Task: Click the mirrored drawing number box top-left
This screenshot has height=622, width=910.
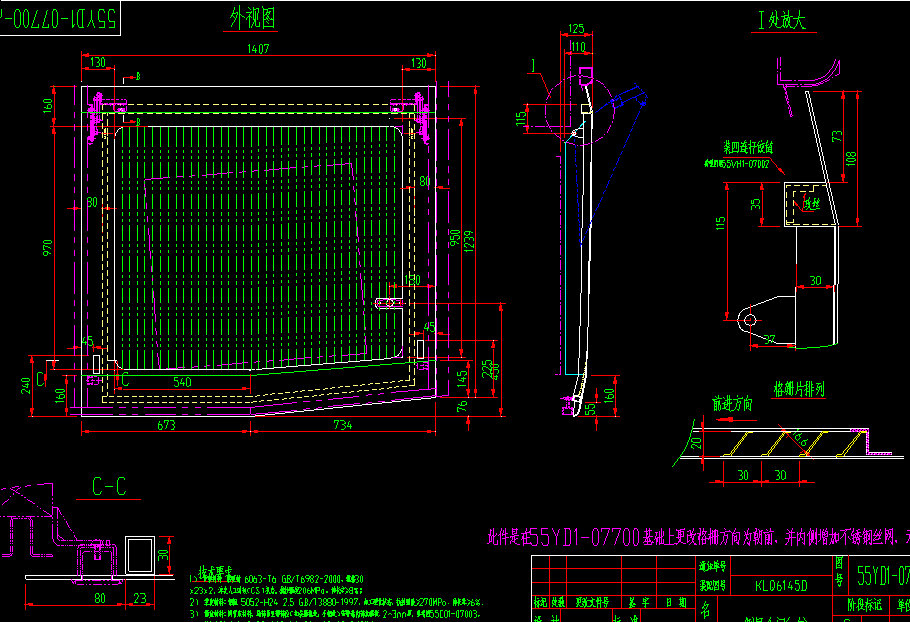Action: pos(60,16)
